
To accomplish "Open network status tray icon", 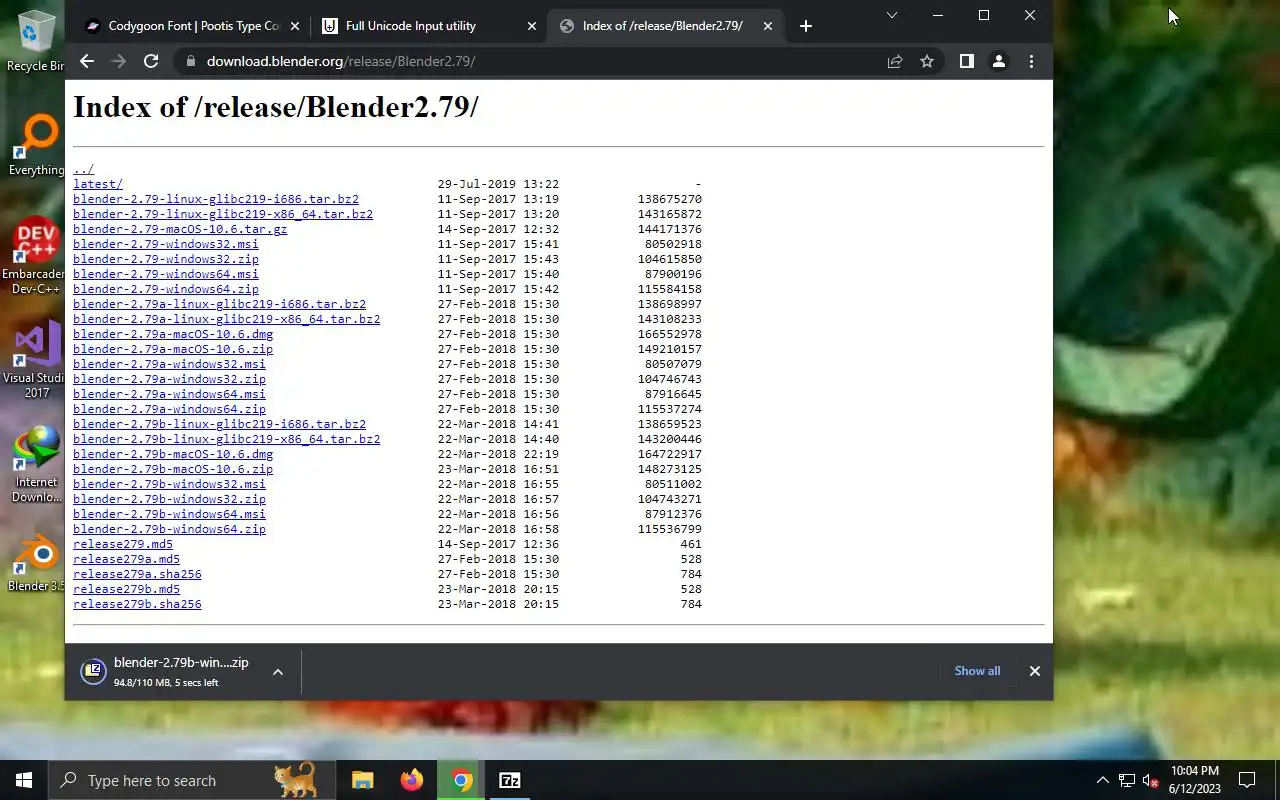I will [1127, 780].
